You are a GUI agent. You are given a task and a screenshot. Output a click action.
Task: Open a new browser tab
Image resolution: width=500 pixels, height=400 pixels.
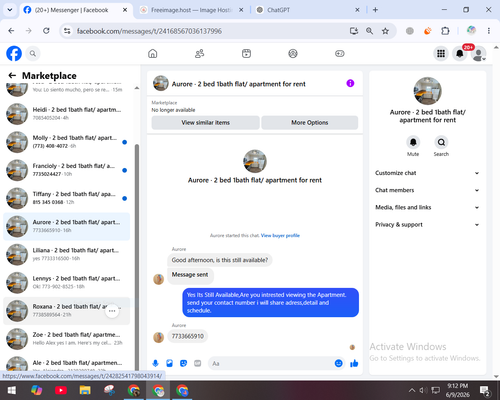[375, 10]
